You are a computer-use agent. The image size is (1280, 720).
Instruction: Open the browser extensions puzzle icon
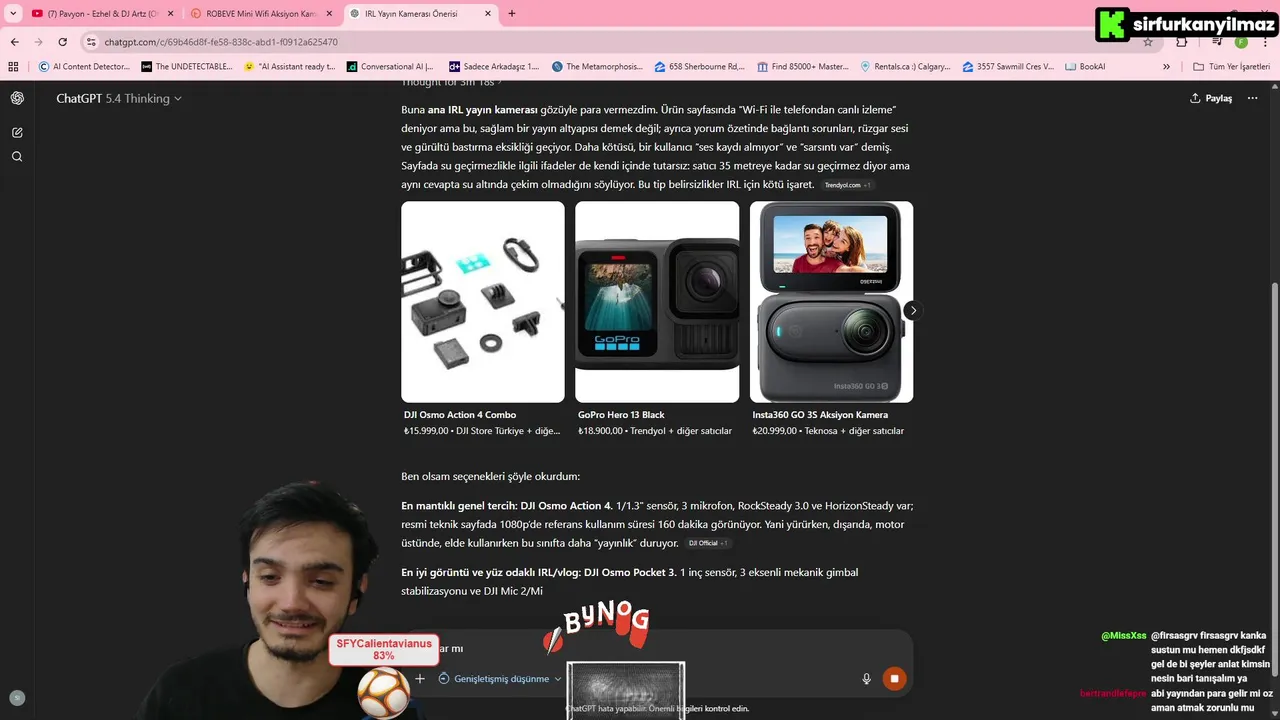click(x=1182, y=42)
